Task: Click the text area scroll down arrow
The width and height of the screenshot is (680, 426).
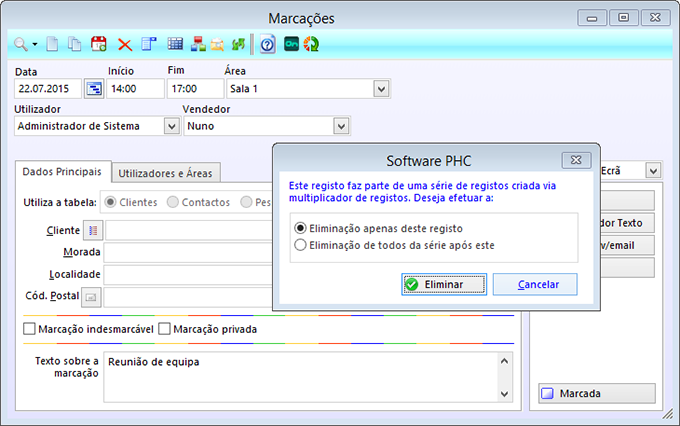Action: pyautogui.click(x=504, y=394)
